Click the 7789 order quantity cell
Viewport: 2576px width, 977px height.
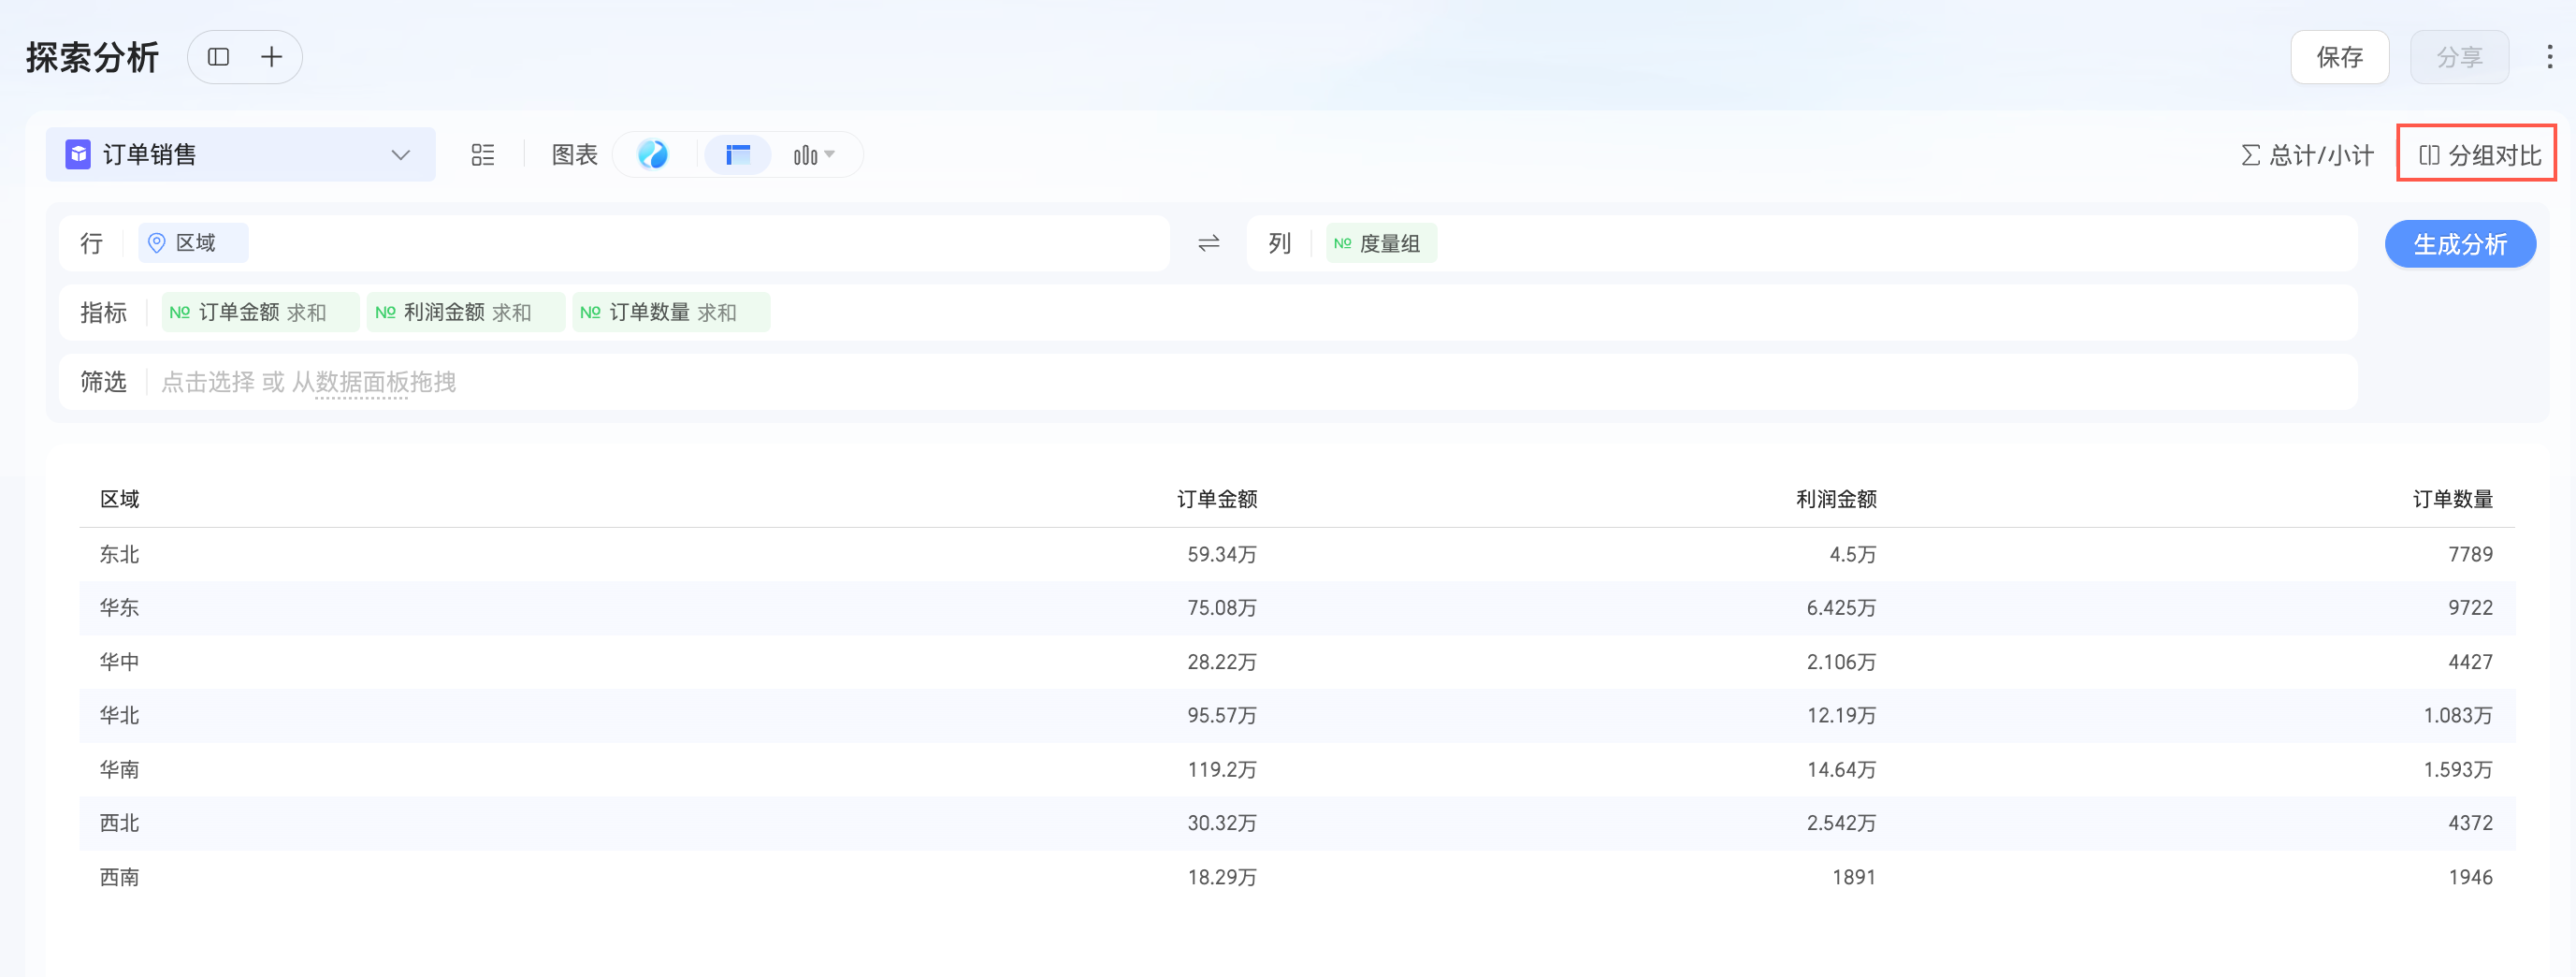[2470, 554]
